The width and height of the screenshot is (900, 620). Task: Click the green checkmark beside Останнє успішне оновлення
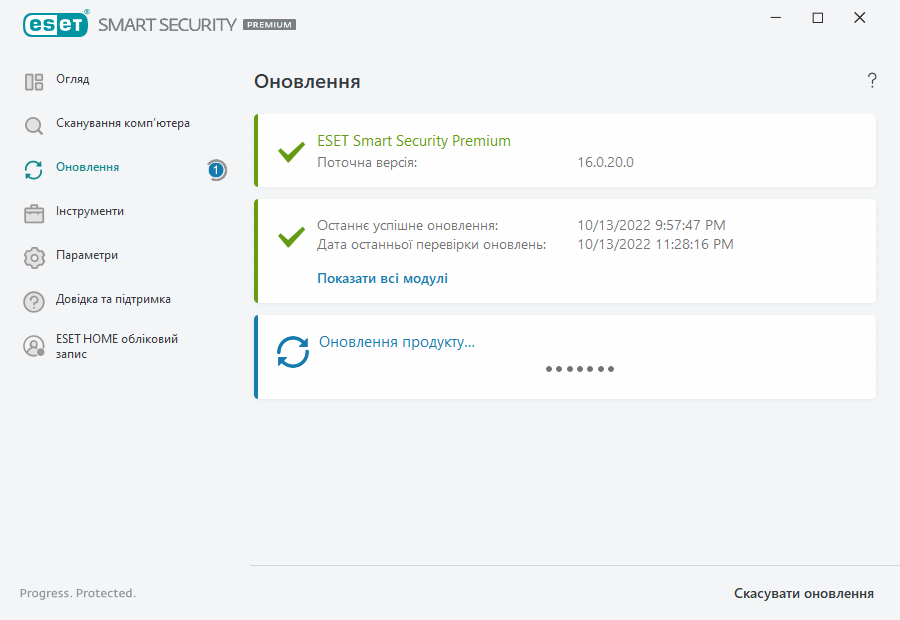tap(291, 237)
